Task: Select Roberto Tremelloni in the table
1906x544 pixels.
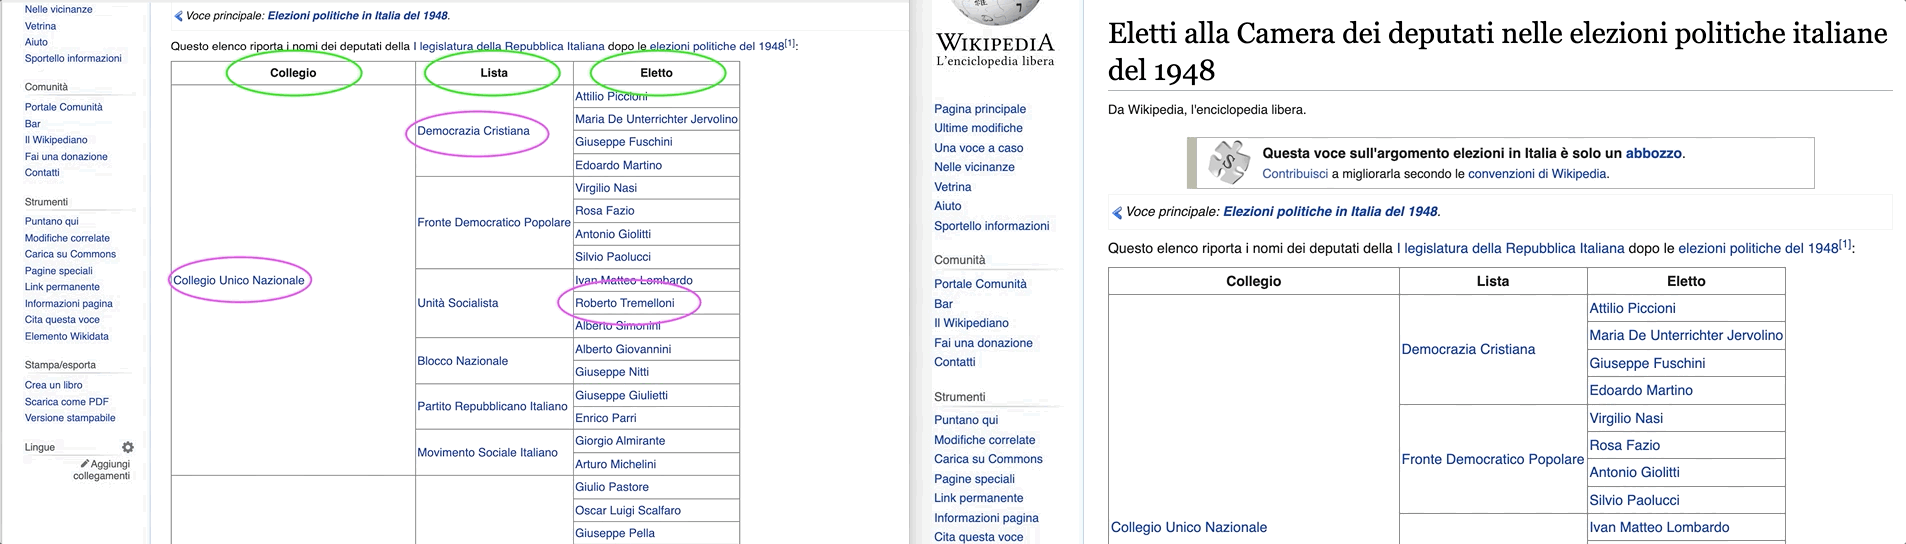Action: (624, 303)
